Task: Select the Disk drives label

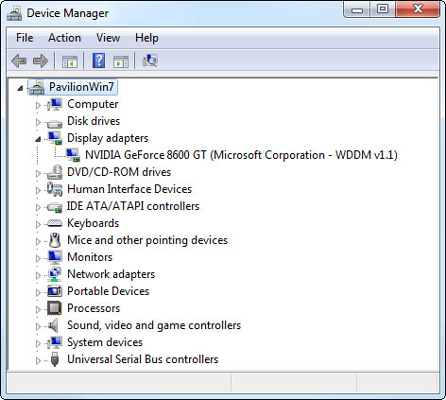Action: pos(94,121)
